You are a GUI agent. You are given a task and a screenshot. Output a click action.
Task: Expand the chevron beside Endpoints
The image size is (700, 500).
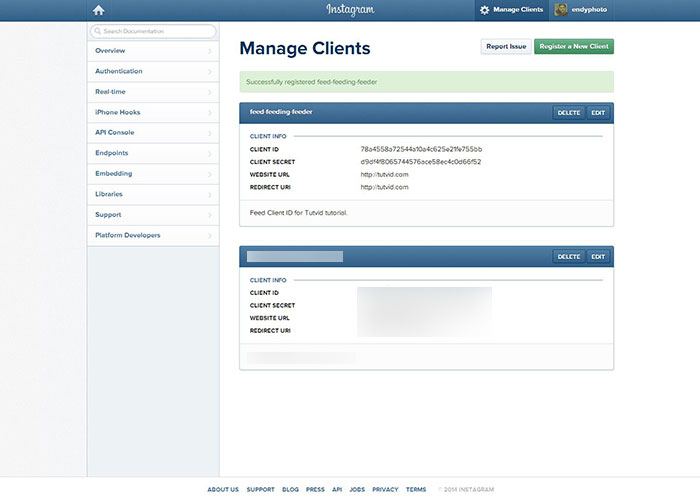(210, 154)
